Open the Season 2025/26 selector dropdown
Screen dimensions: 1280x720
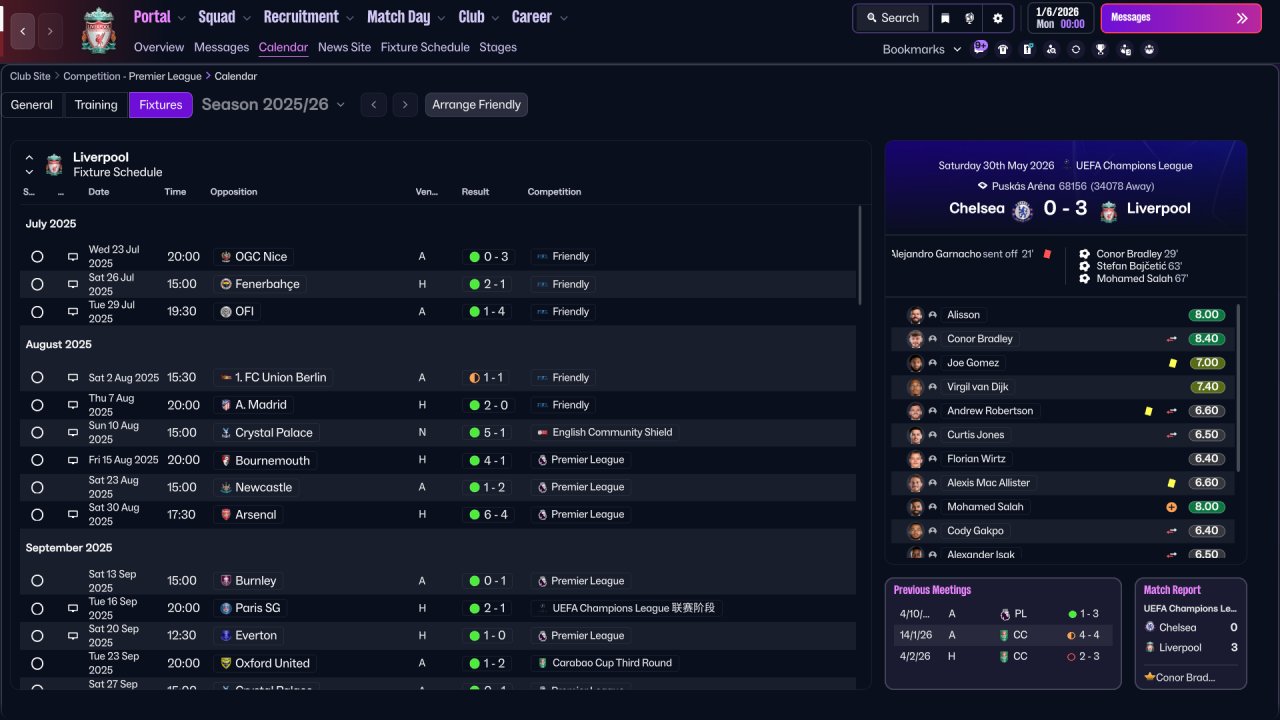[x=273, y=105]
